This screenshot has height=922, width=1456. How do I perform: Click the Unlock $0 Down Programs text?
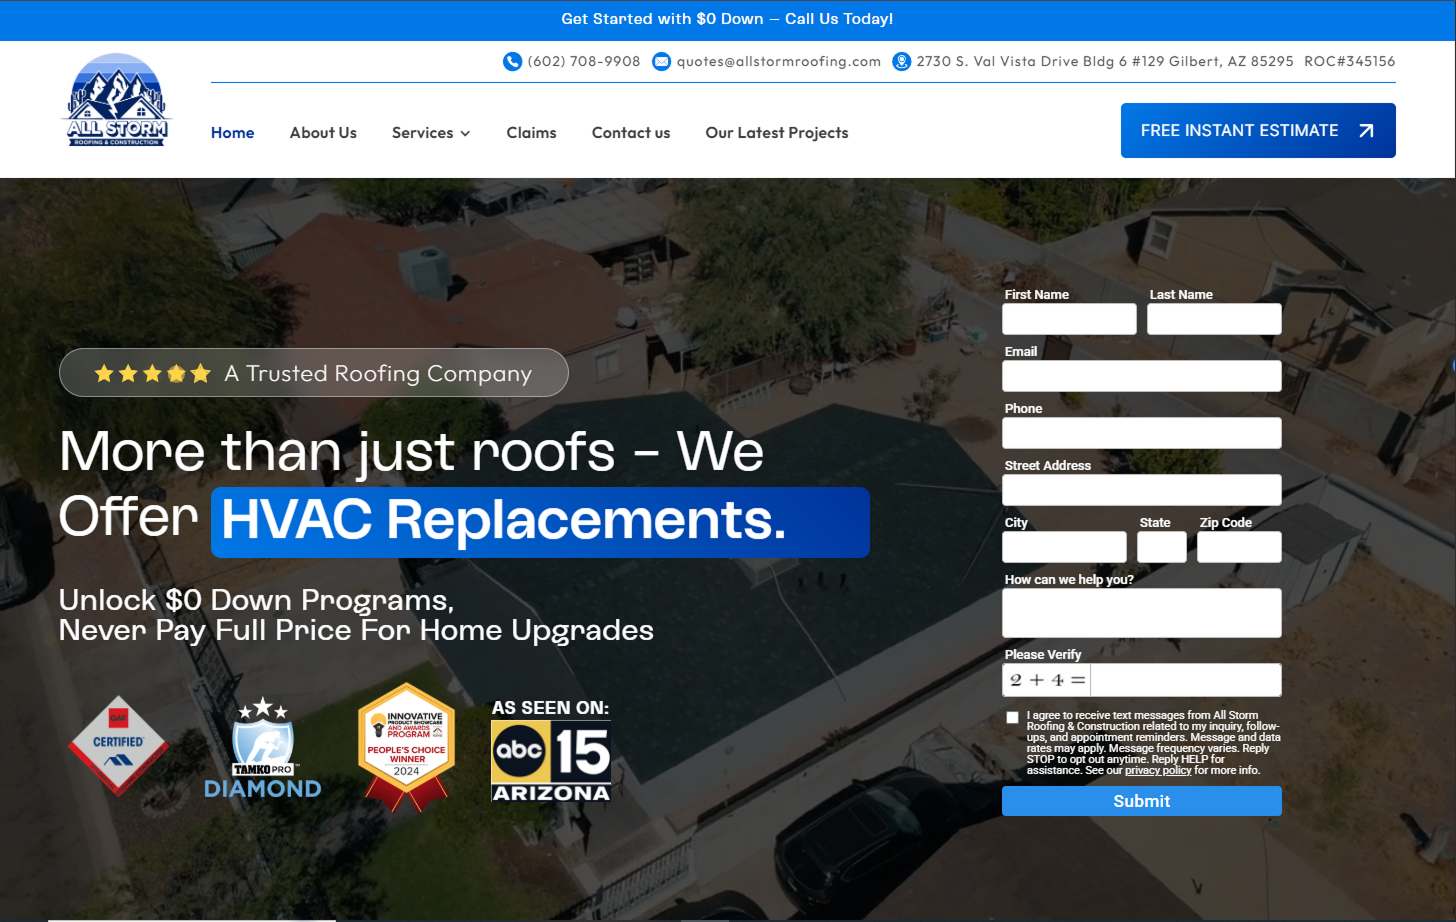tap(257, 600)
